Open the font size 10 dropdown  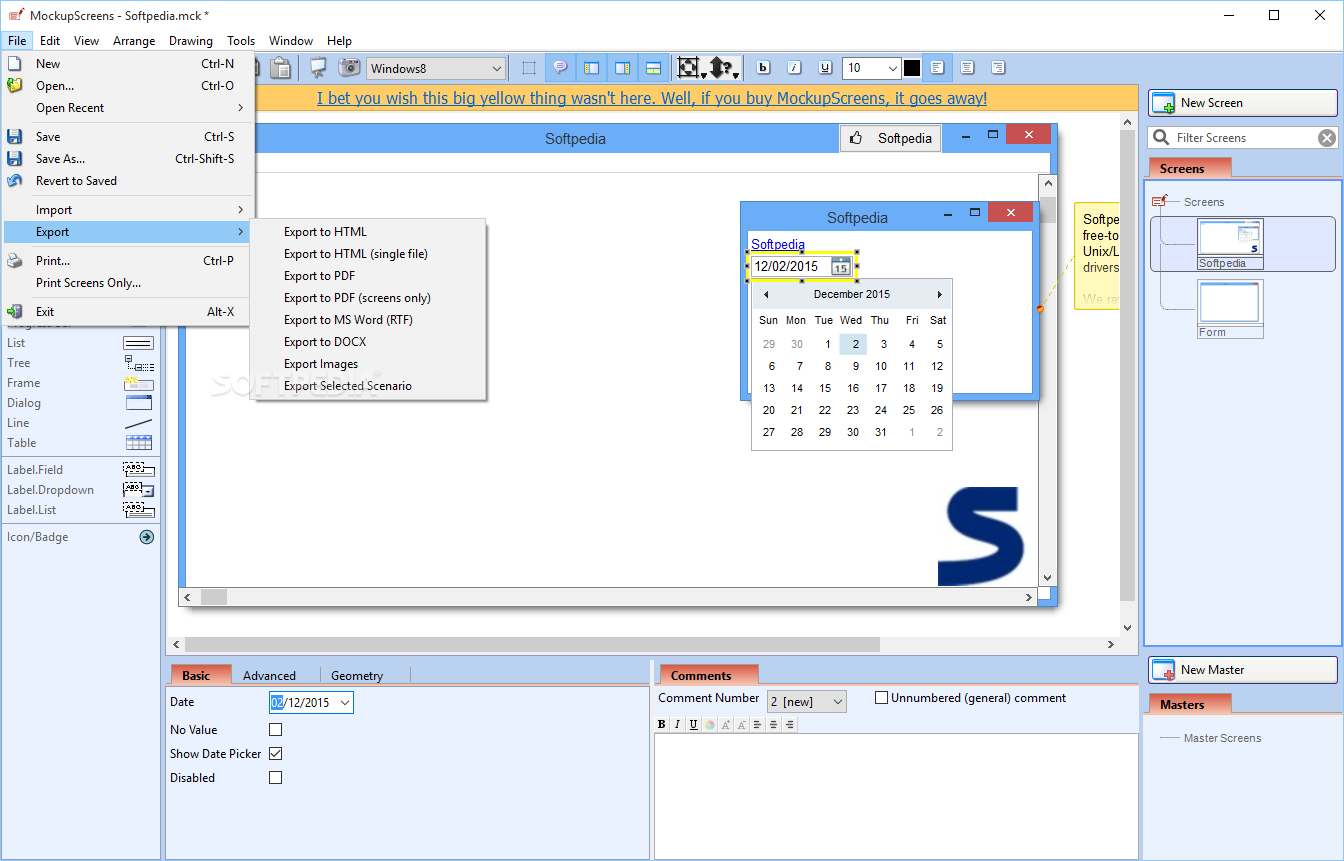[872, 68]
